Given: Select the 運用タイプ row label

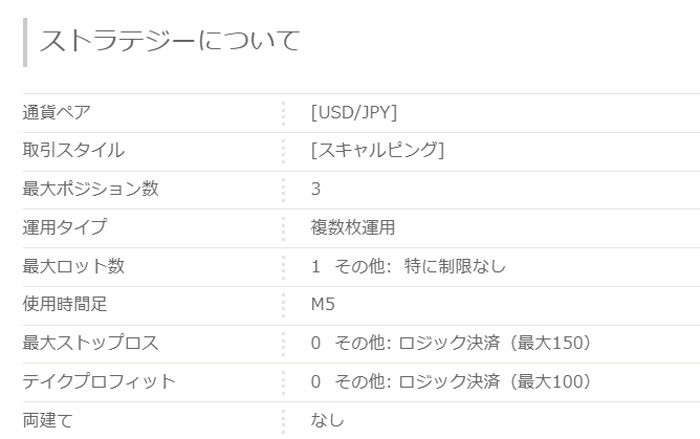Looking at the screenshot, I should [64, 227].
